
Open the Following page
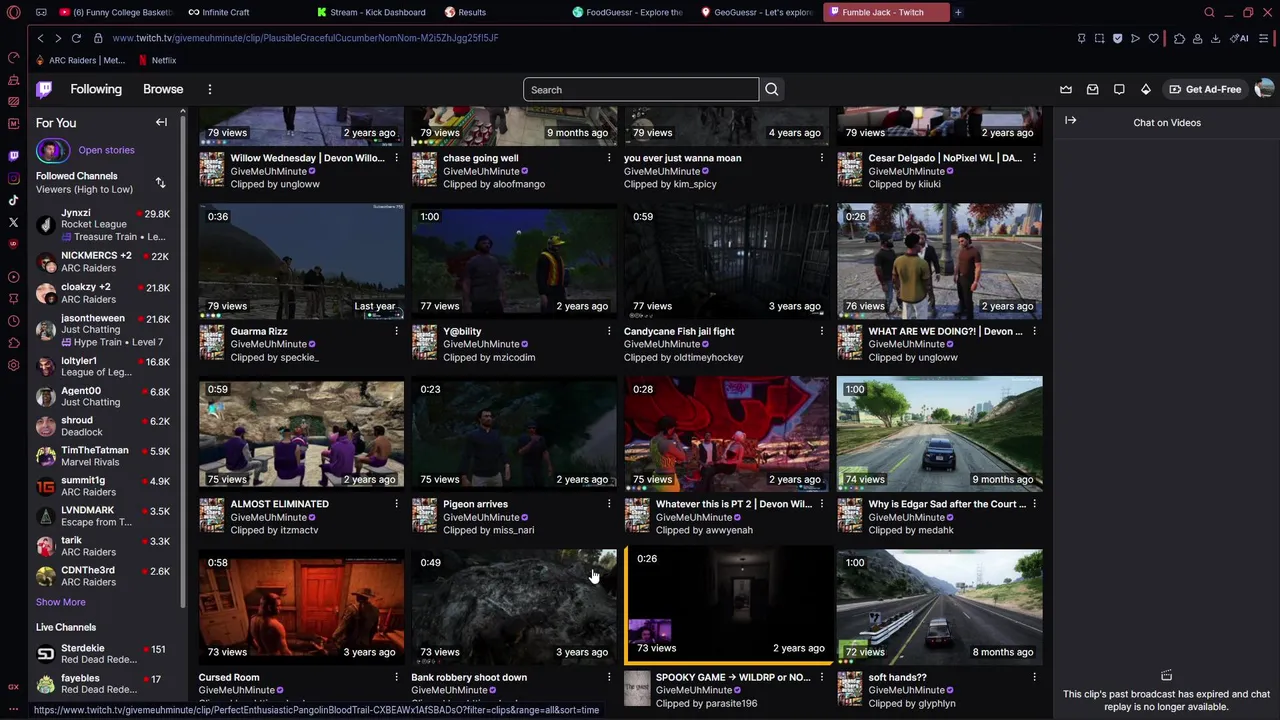click(x=96, y=89)
